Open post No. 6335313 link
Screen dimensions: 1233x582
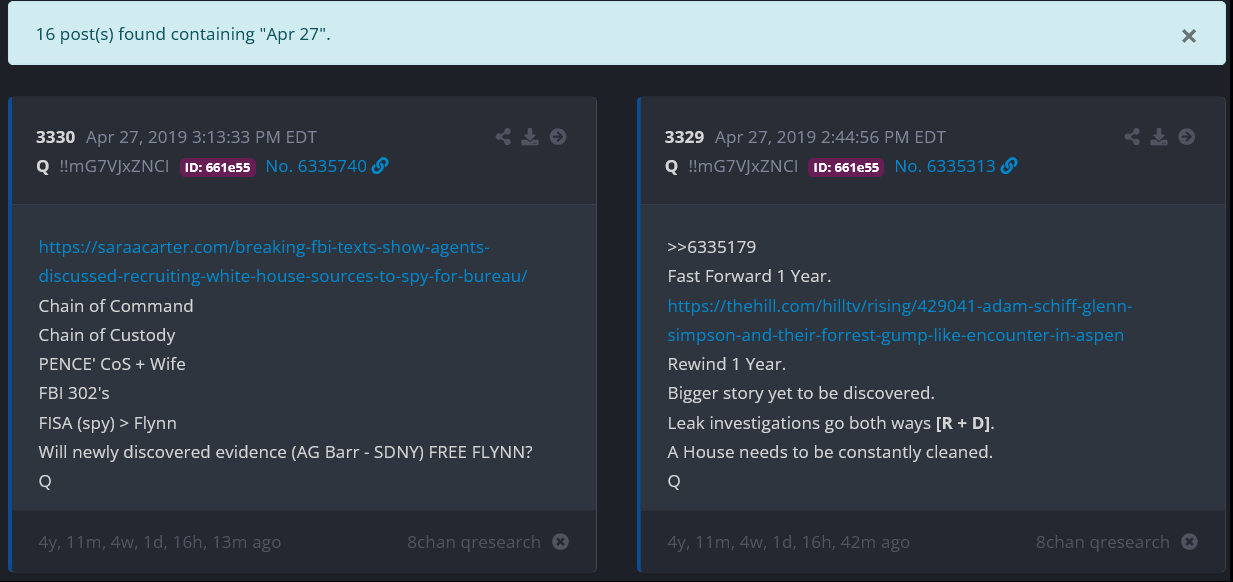click(x=945, y=166)
